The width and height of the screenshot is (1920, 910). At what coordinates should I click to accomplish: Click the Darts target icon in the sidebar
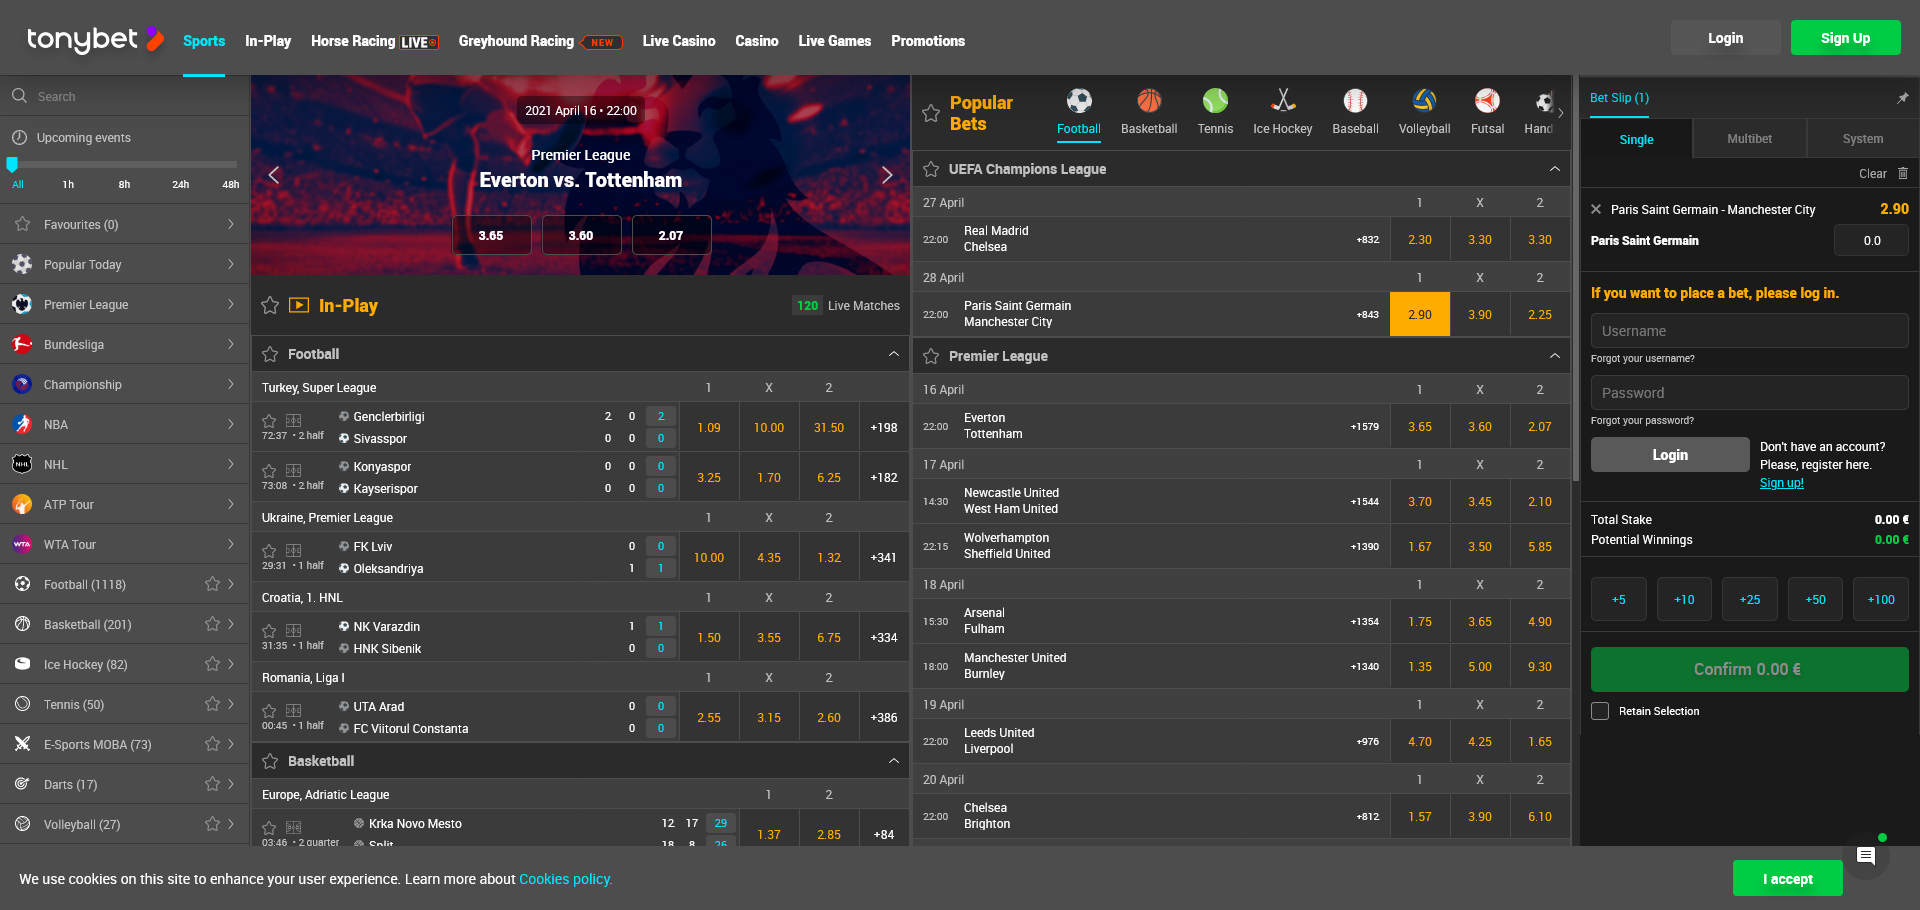pyautogui.click(x=22, y=784)
